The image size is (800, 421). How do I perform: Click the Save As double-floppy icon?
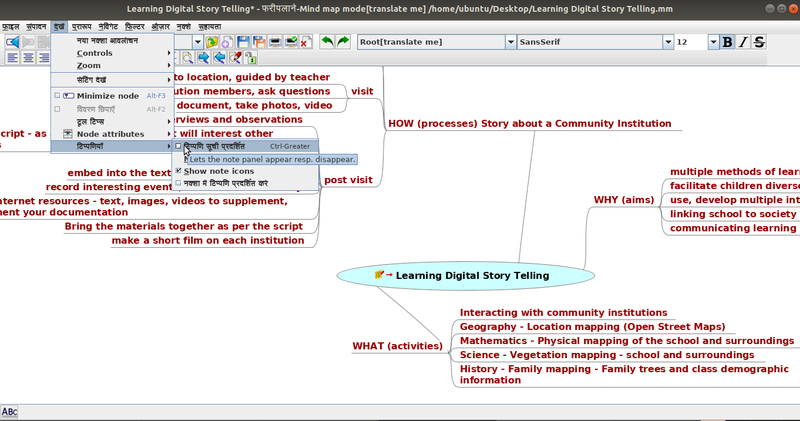point(259,42)
